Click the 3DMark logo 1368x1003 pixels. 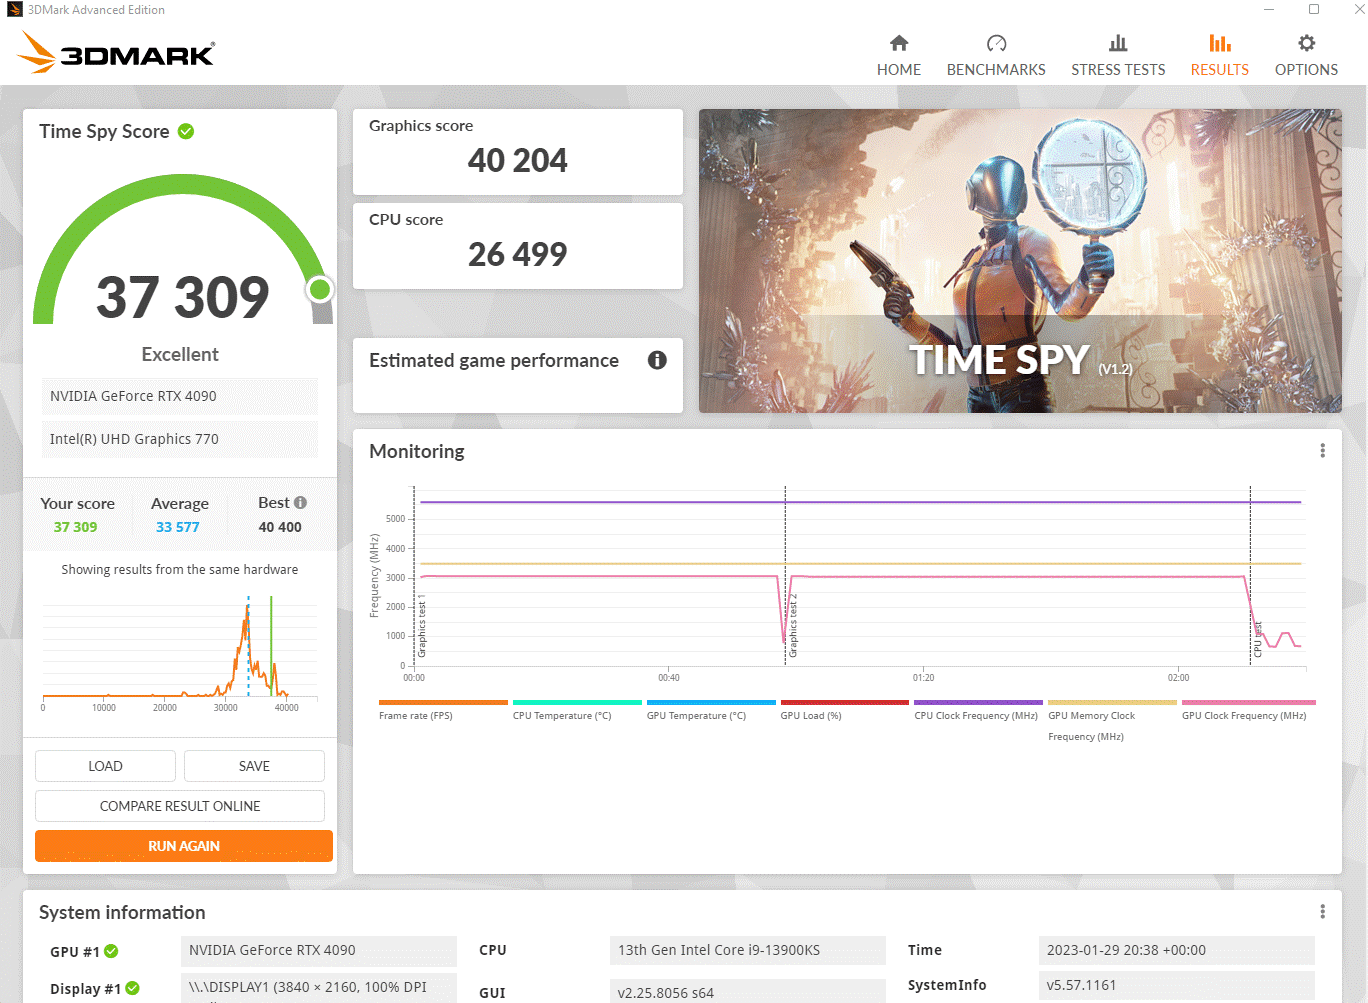point(117,53)
